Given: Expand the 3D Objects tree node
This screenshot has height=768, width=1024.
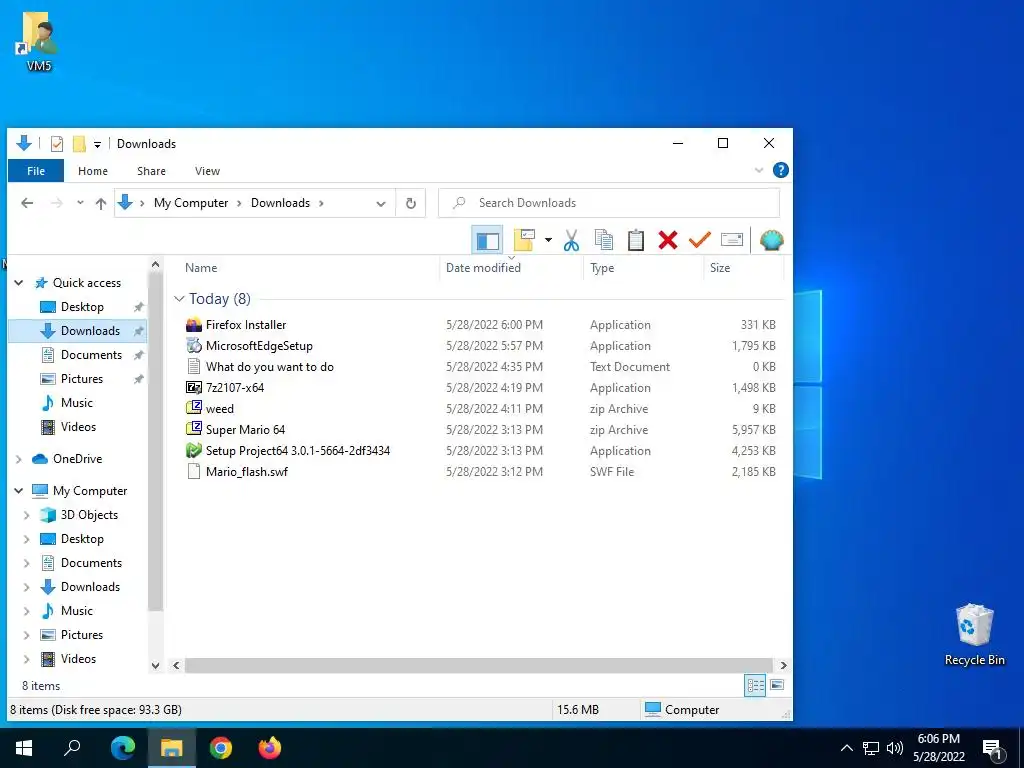Looking at the screenshot, I should point(27,515).
